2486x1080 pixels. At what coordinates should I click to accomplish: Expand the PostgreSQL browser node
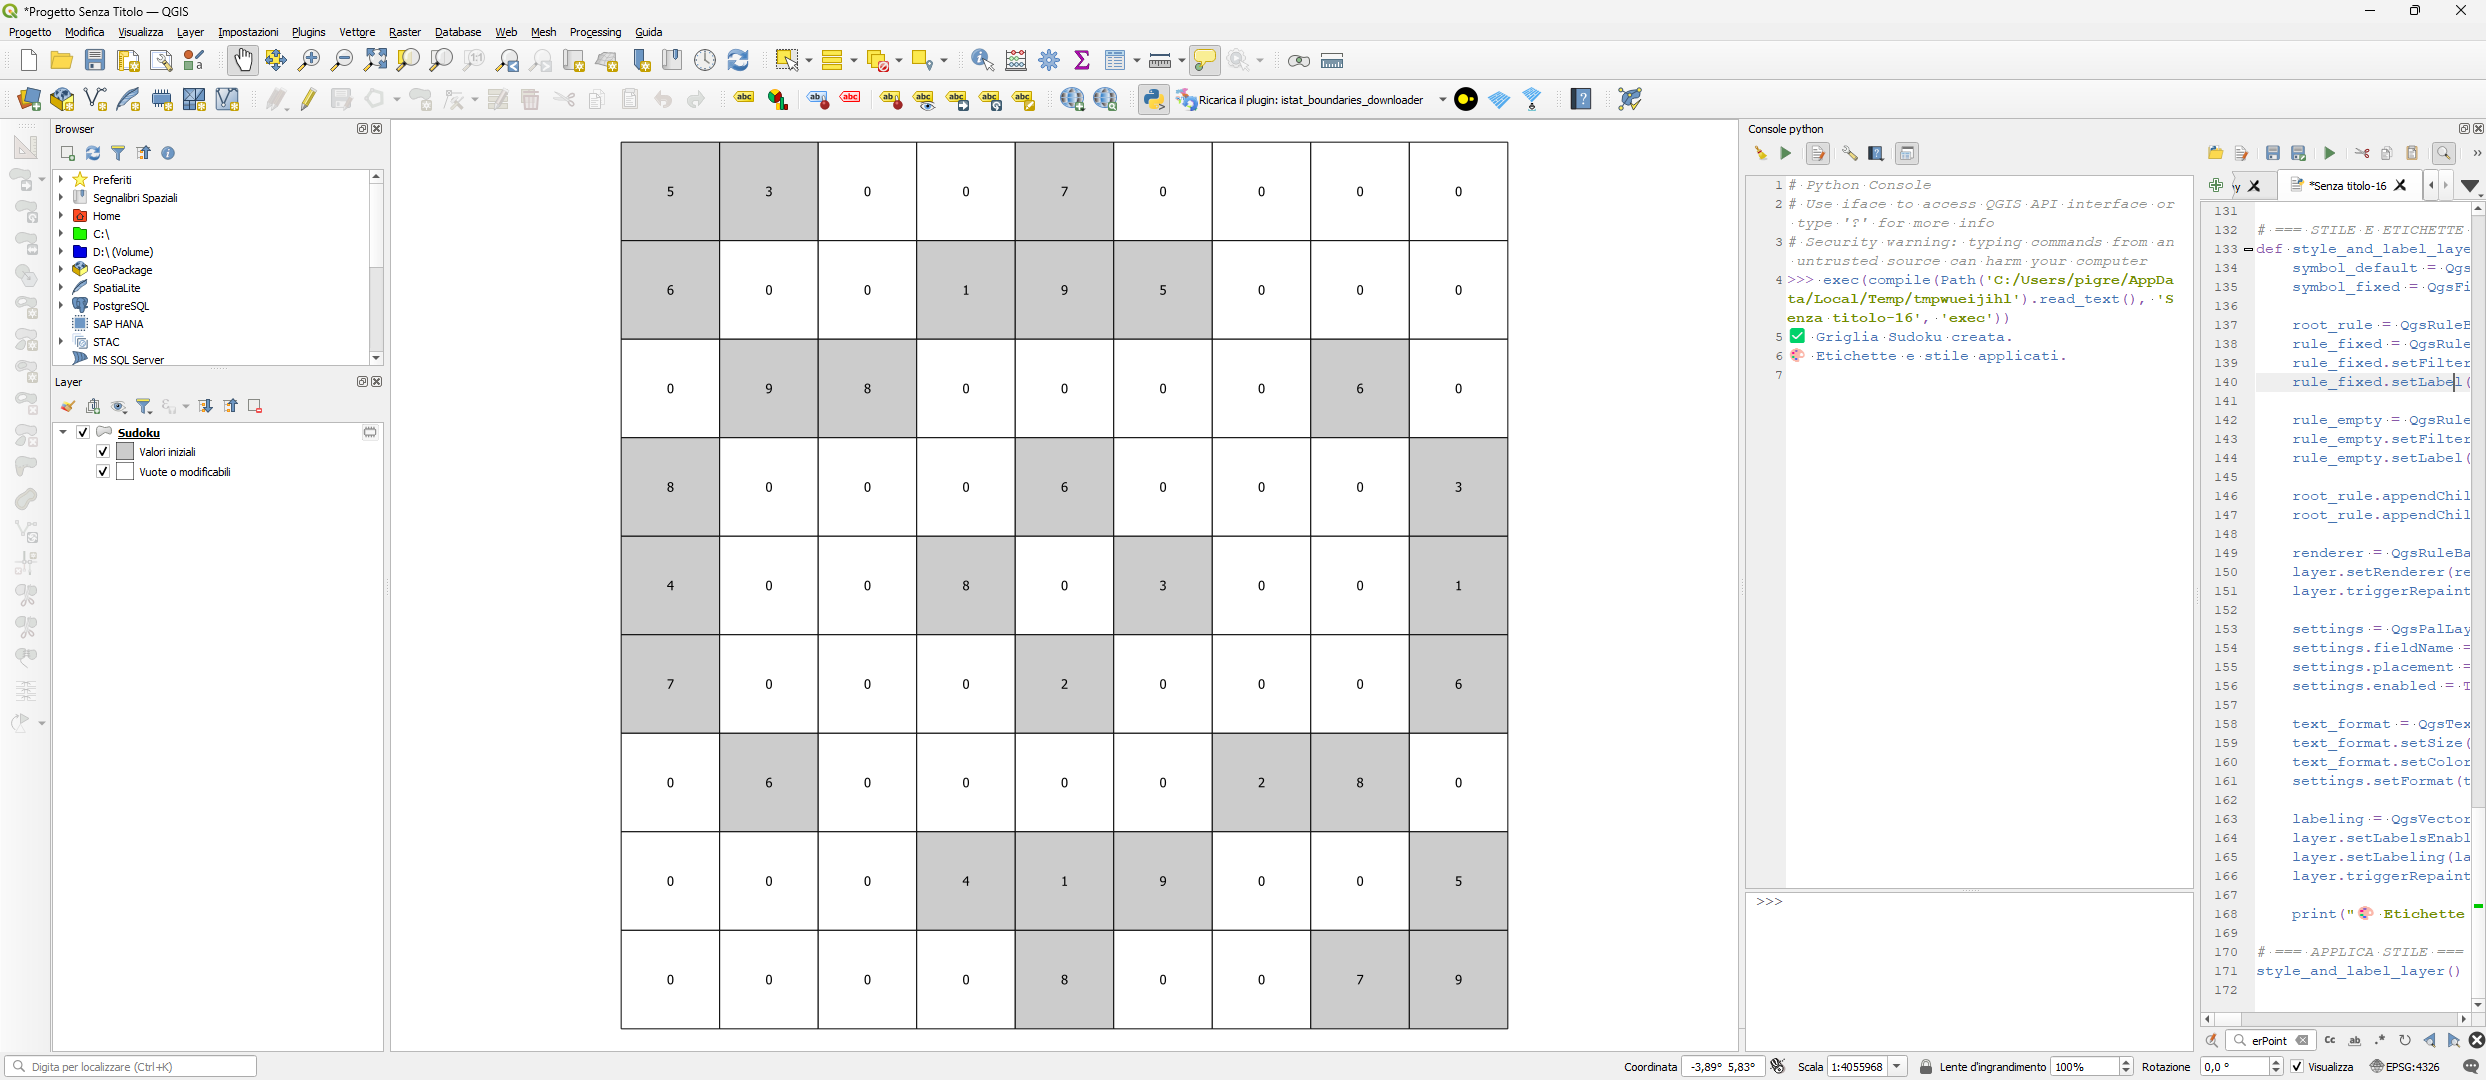(x=61, y=305)
